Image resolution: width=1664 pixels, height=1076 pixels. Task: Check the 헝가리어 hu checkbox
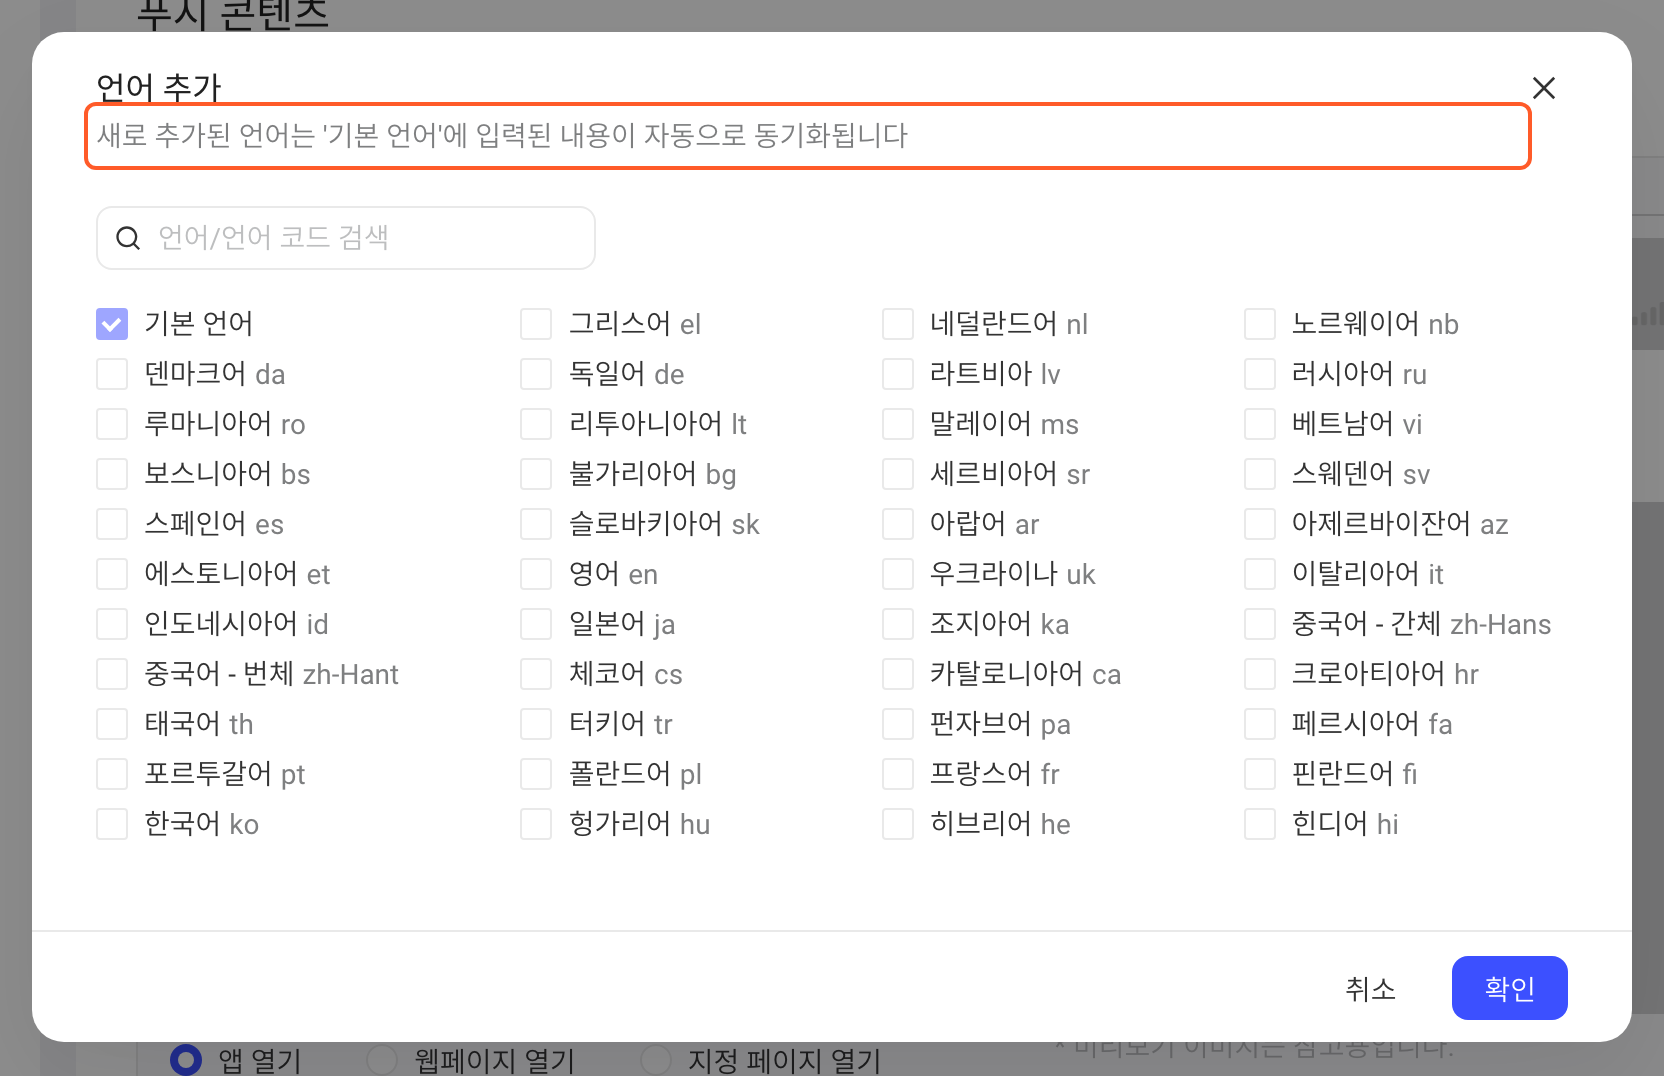tap(536, 824)
